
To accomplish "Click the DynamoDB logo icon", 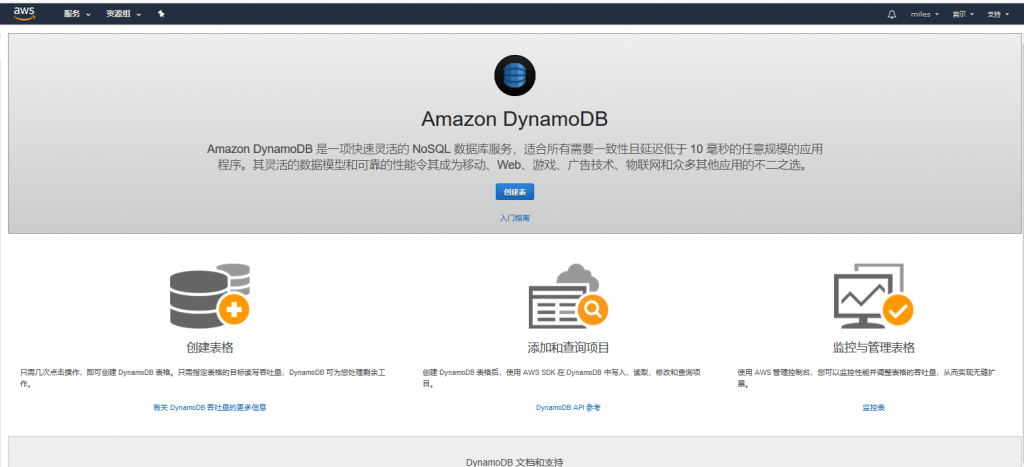I will pyautogui.click(x=515, y=76).
